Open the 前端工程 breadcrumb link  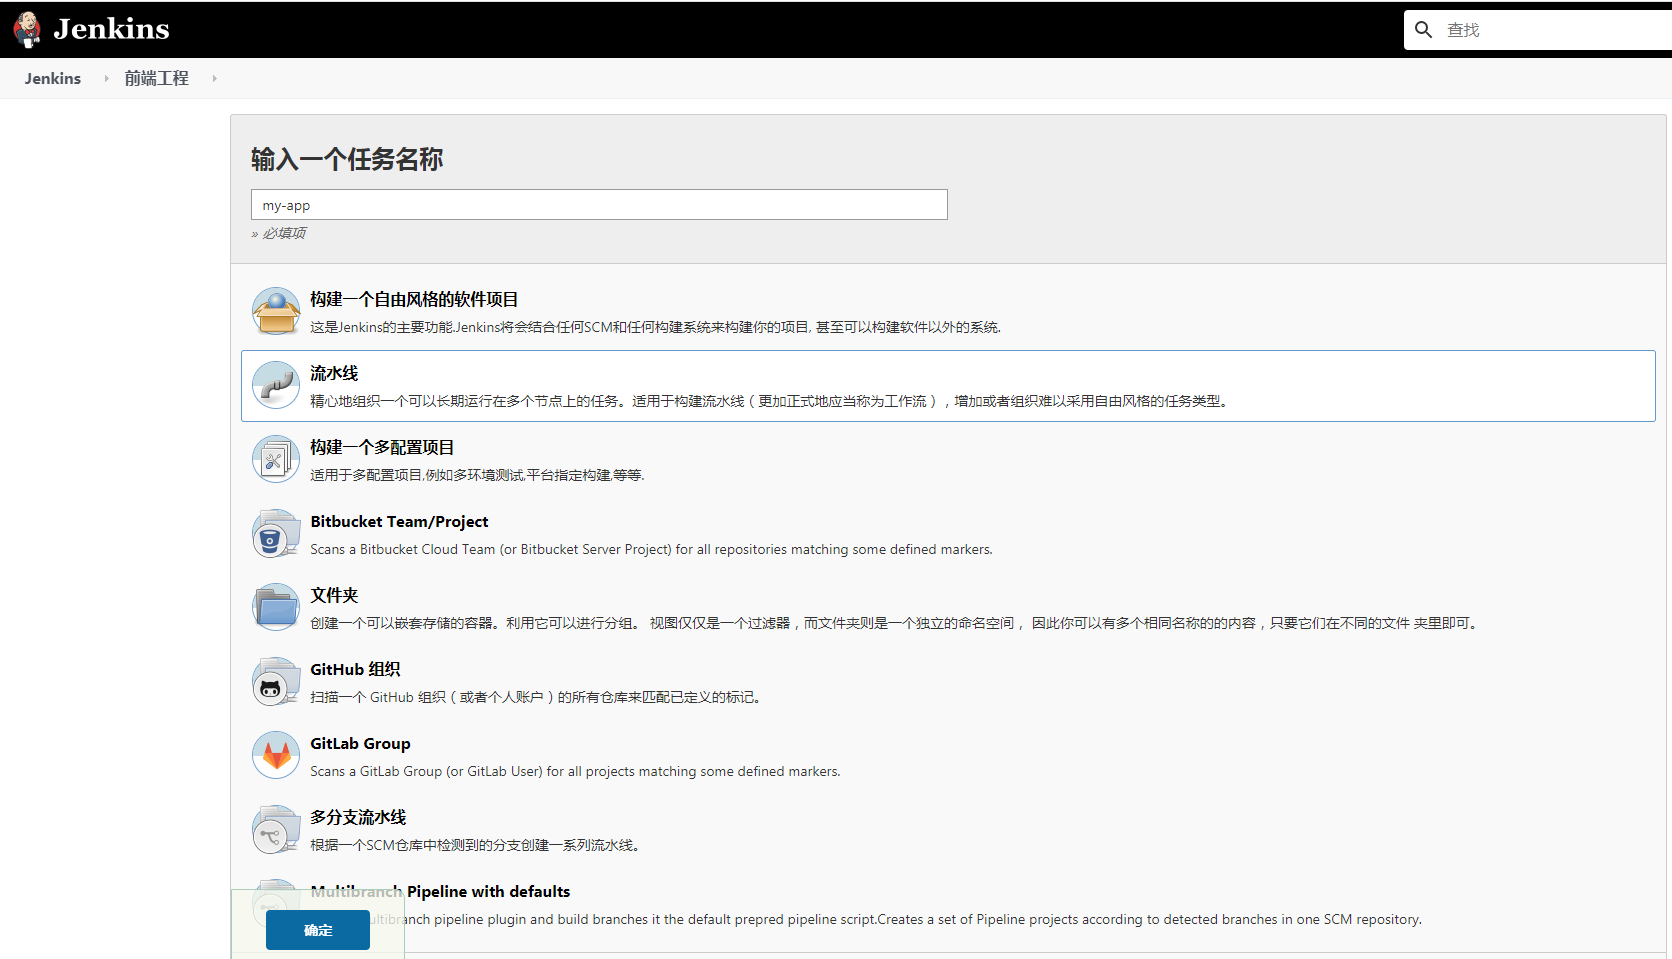coord(156,78)
